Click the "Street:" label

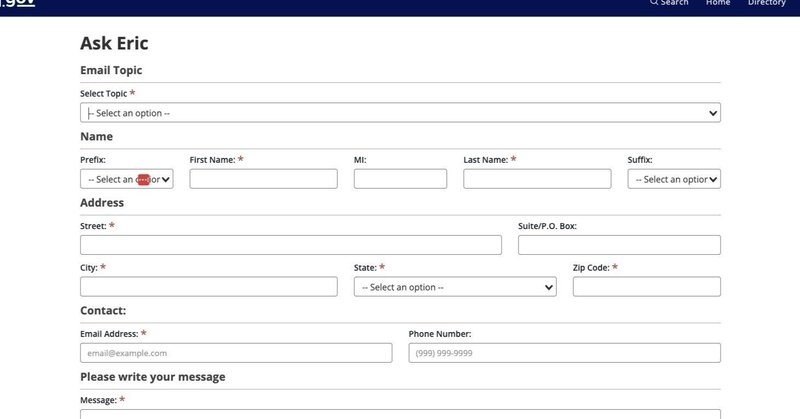[93, 226]
